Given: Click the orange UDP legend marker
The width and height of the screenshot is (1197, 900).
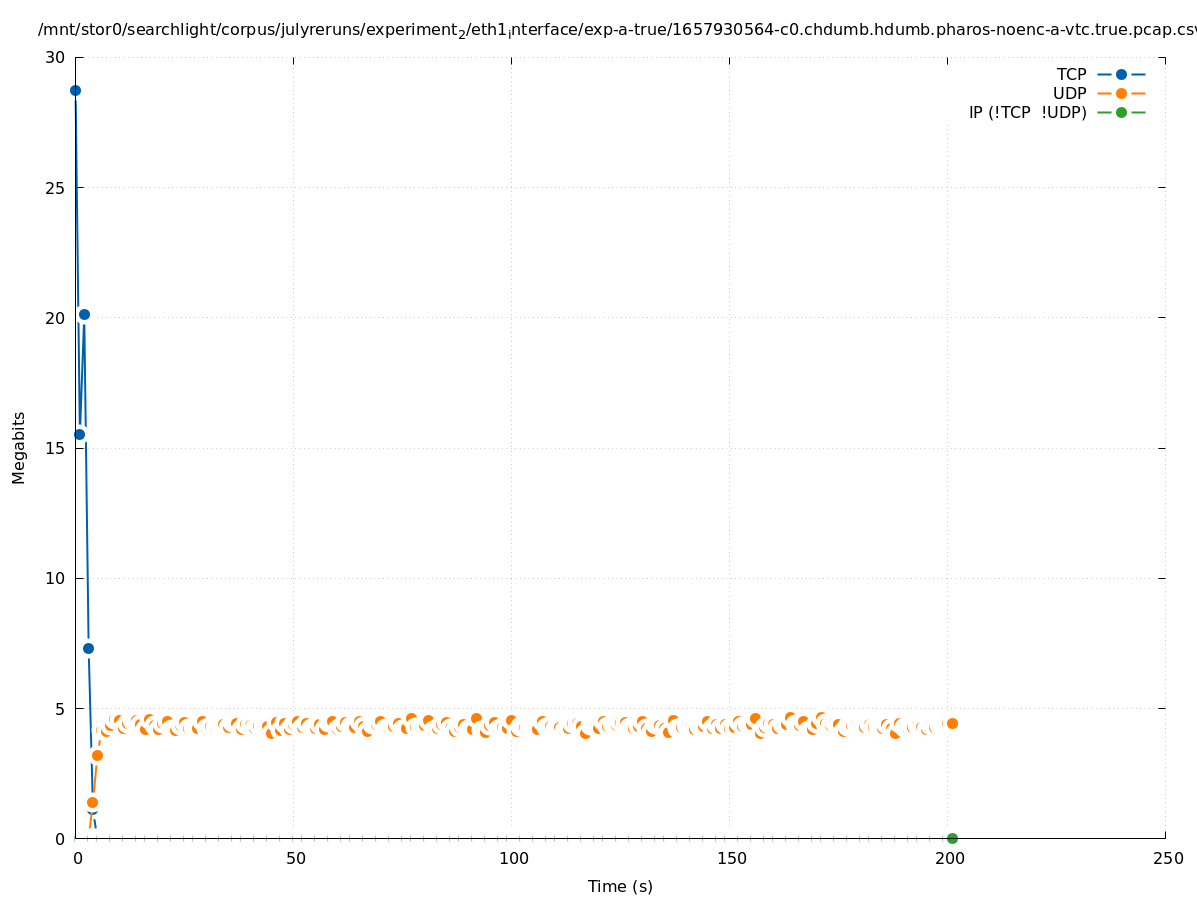Looking at the screenshot, I should tap(1121, 93).
